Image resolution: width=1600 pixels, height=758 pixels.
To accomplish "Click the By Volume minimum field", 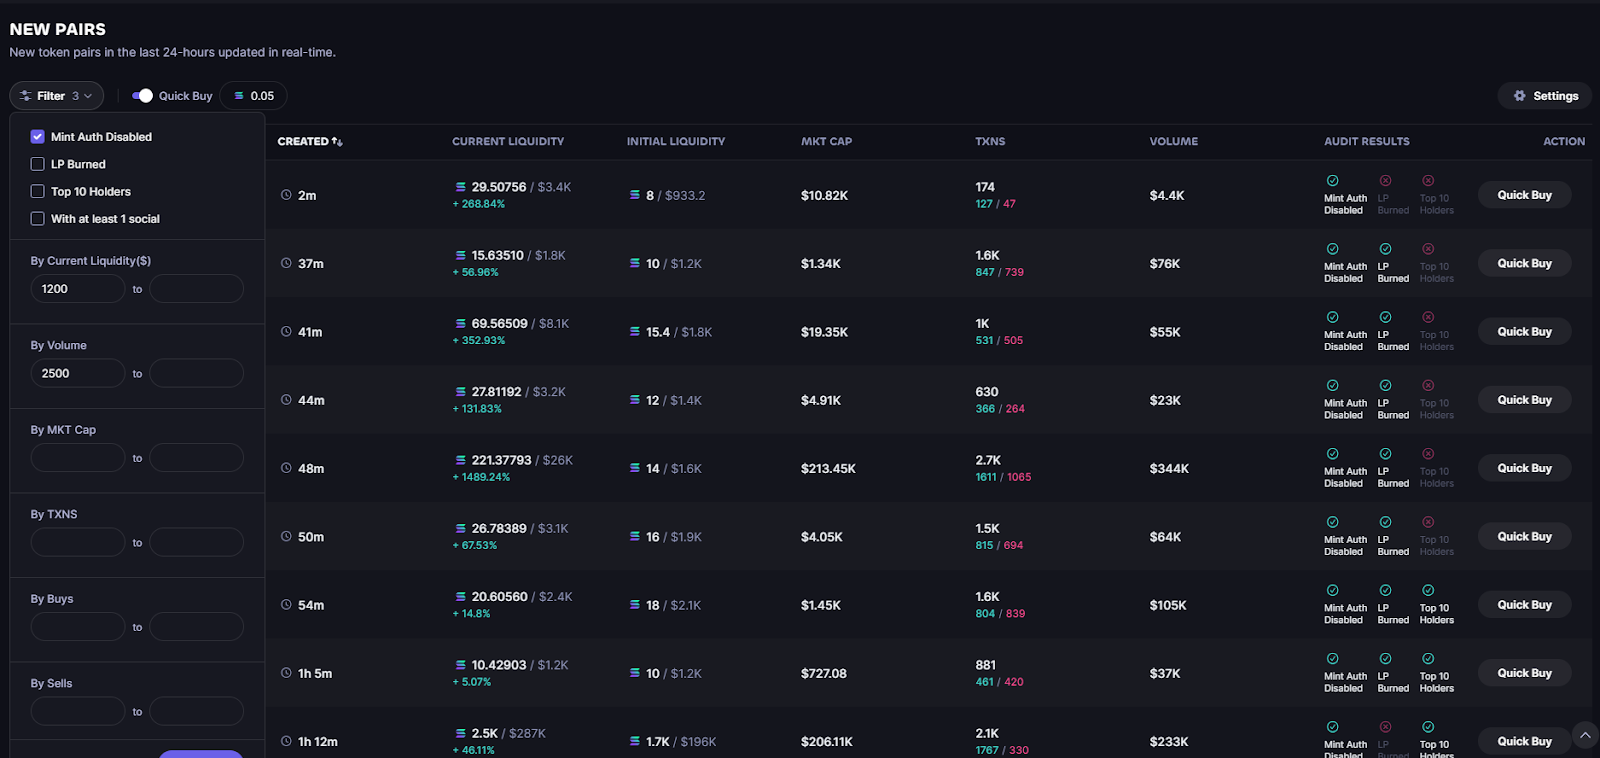I will coord(78,373).
